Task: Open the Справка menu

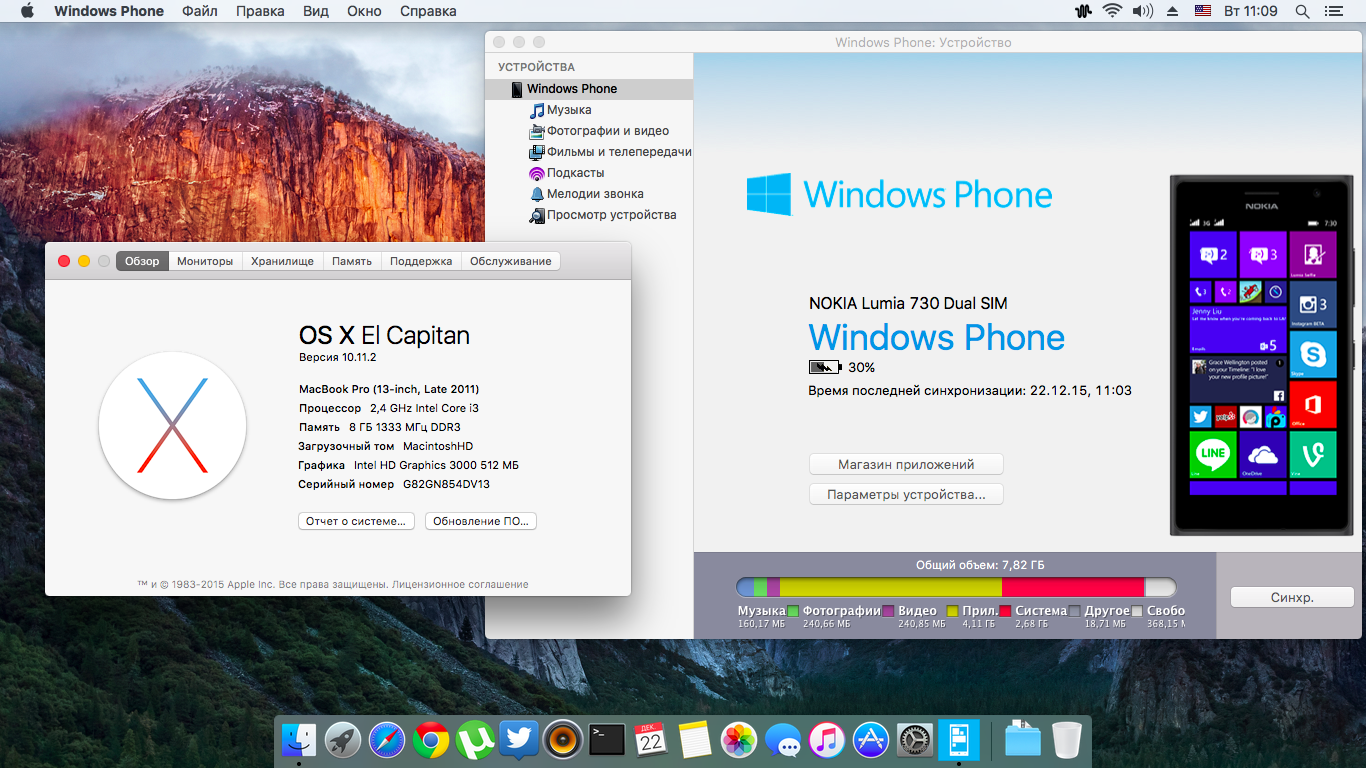Action: click(x=428, y=11)
